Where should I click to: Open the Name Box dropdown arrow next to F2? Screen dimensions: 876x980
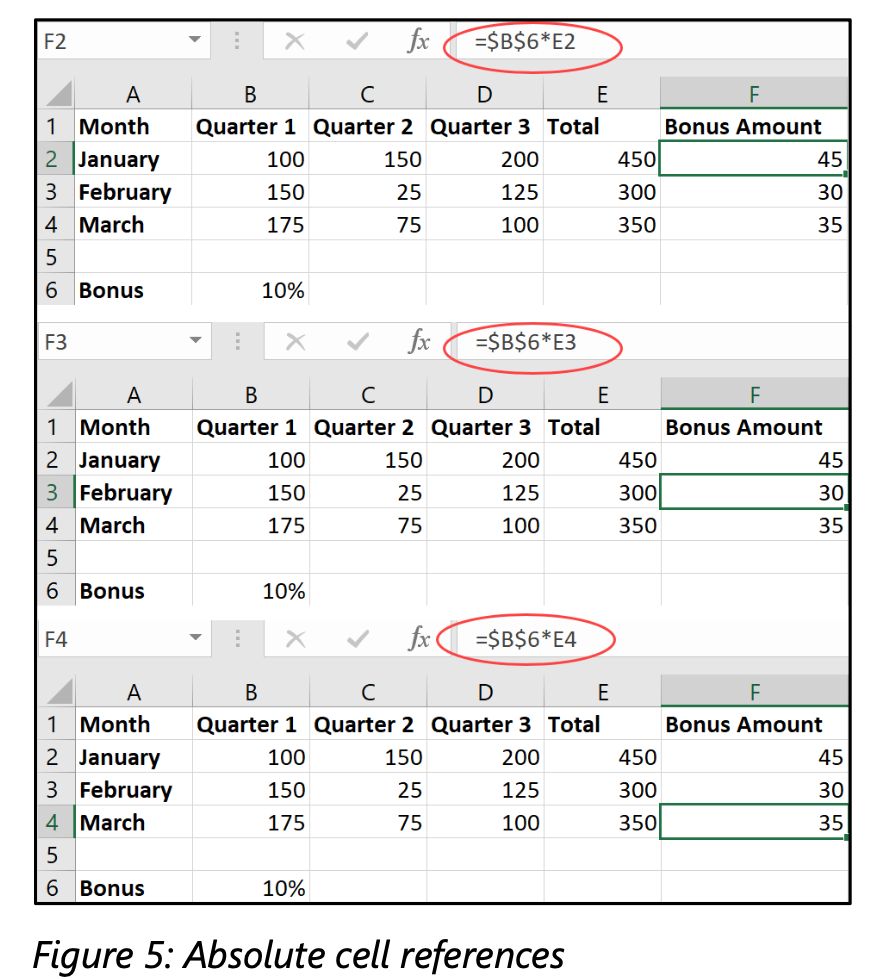tap(195, 41)
